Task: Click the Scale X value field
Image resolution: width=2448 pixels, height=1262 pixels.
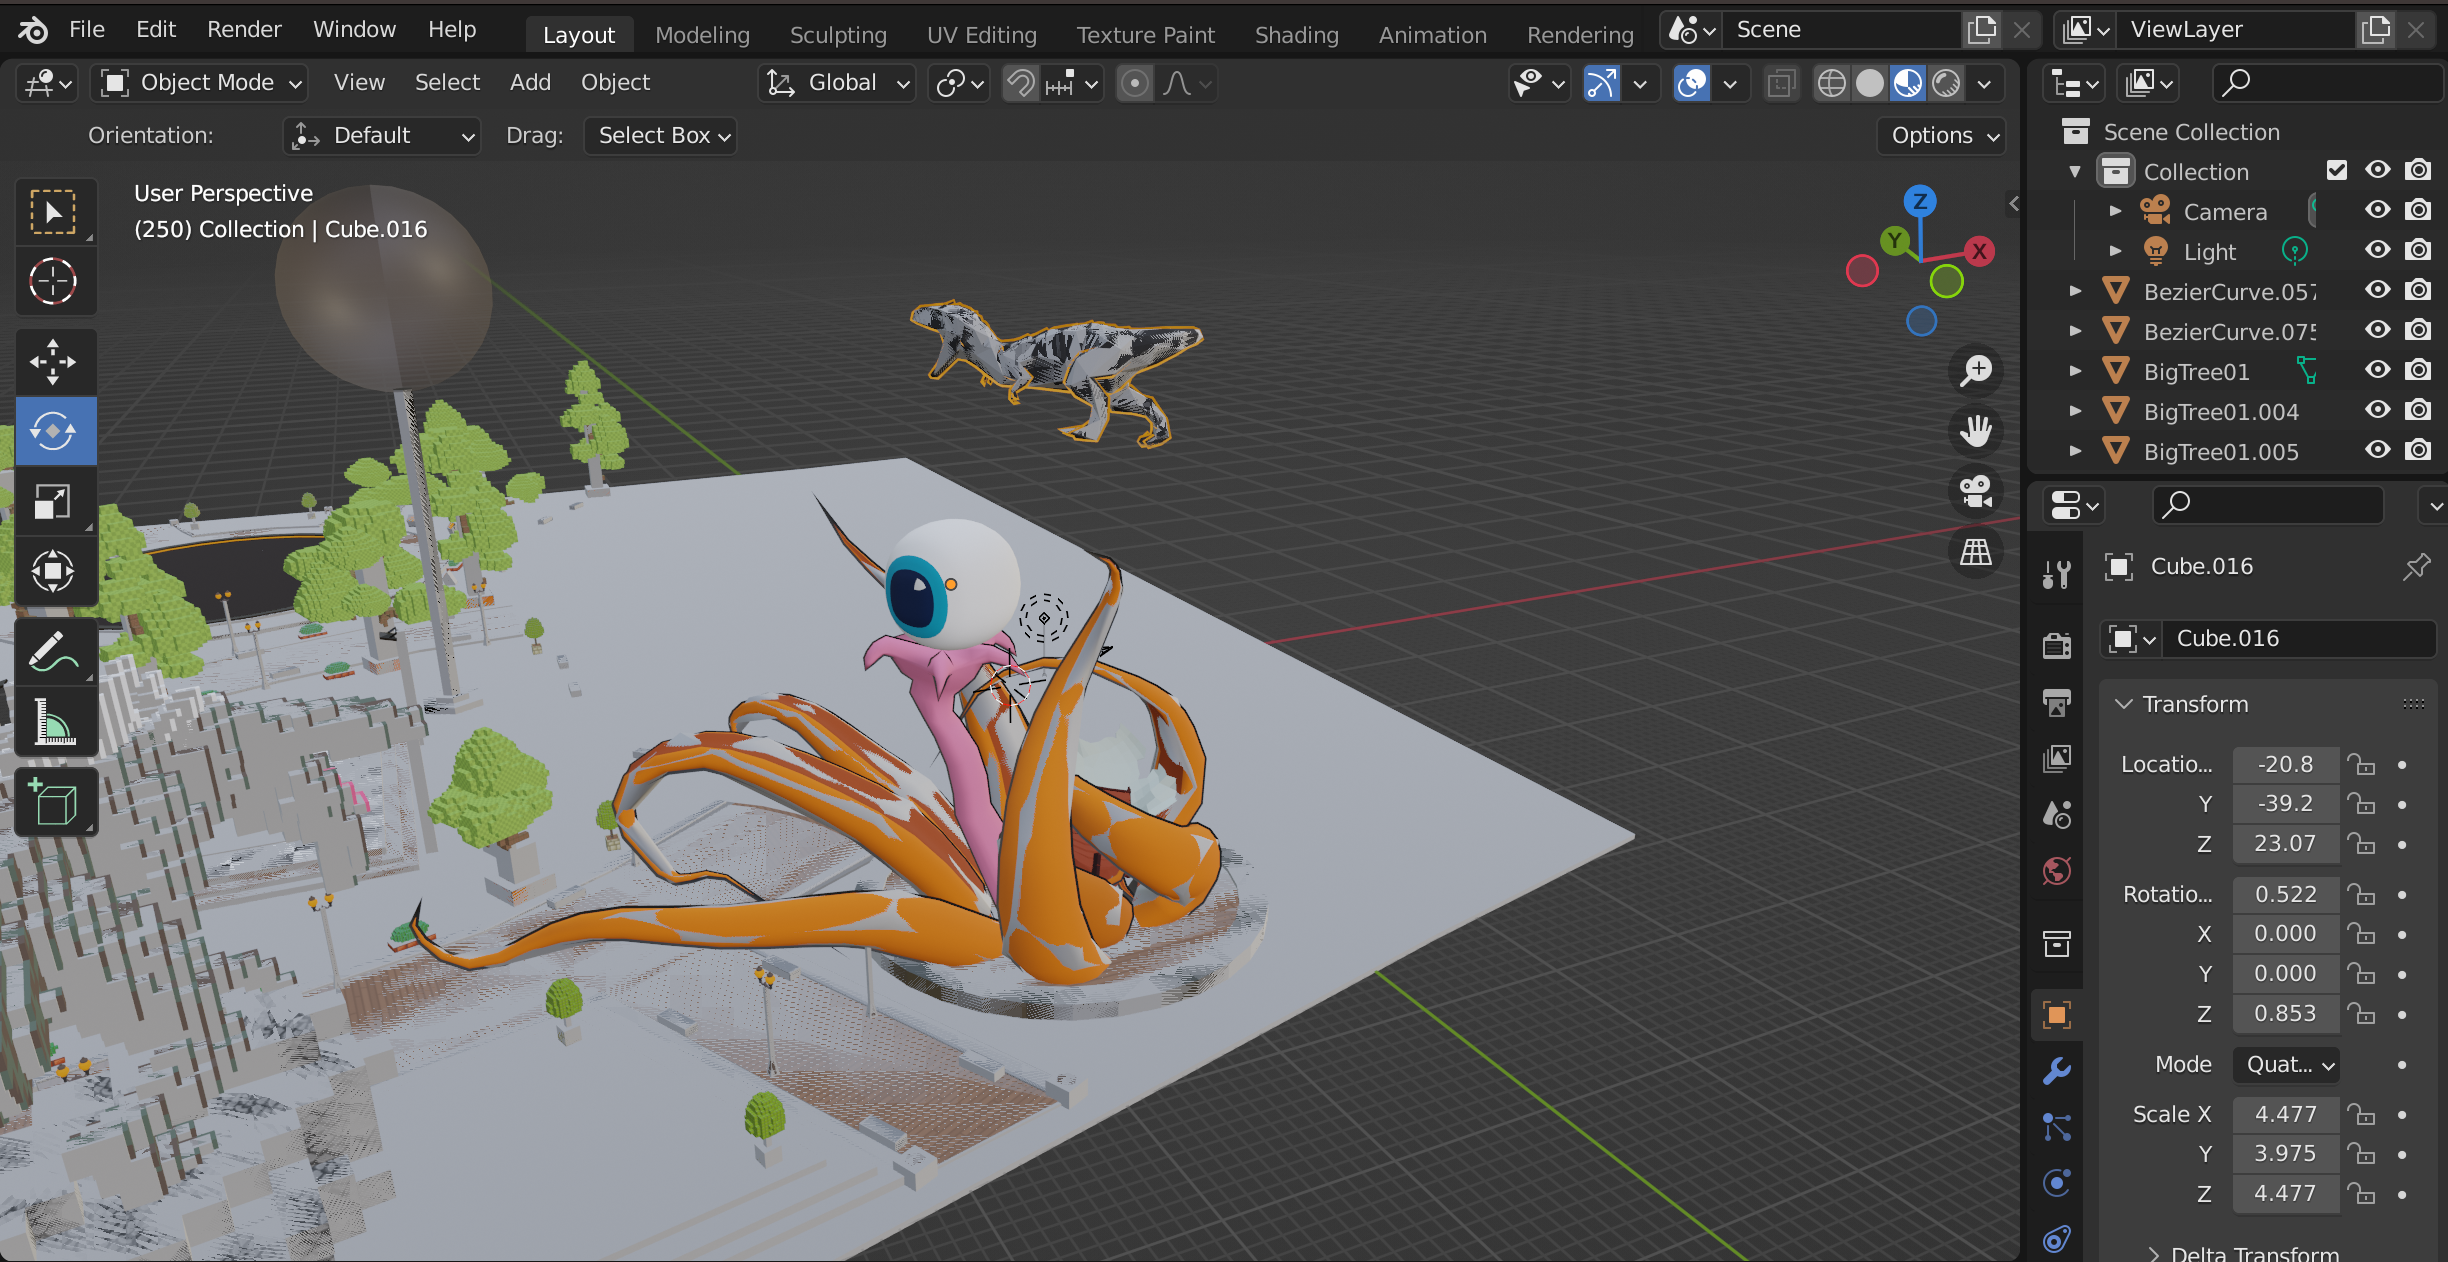Action: 2284,1114
